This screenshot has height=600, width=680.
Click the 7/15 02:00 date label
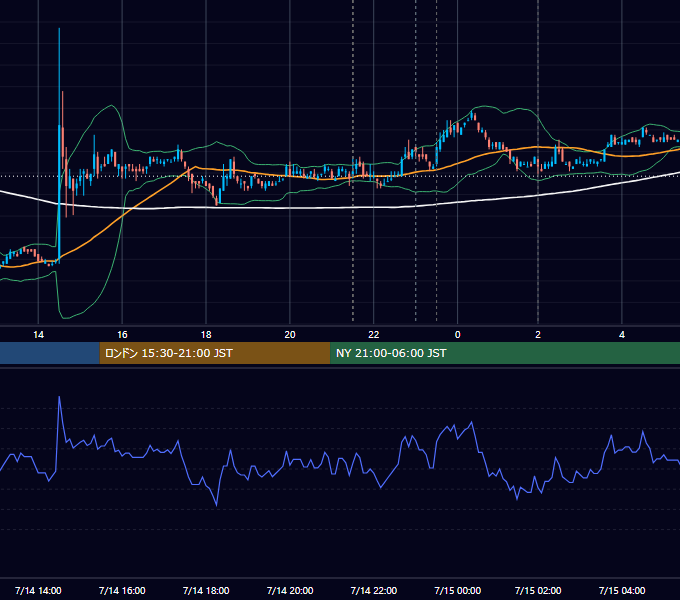point(538,590)
